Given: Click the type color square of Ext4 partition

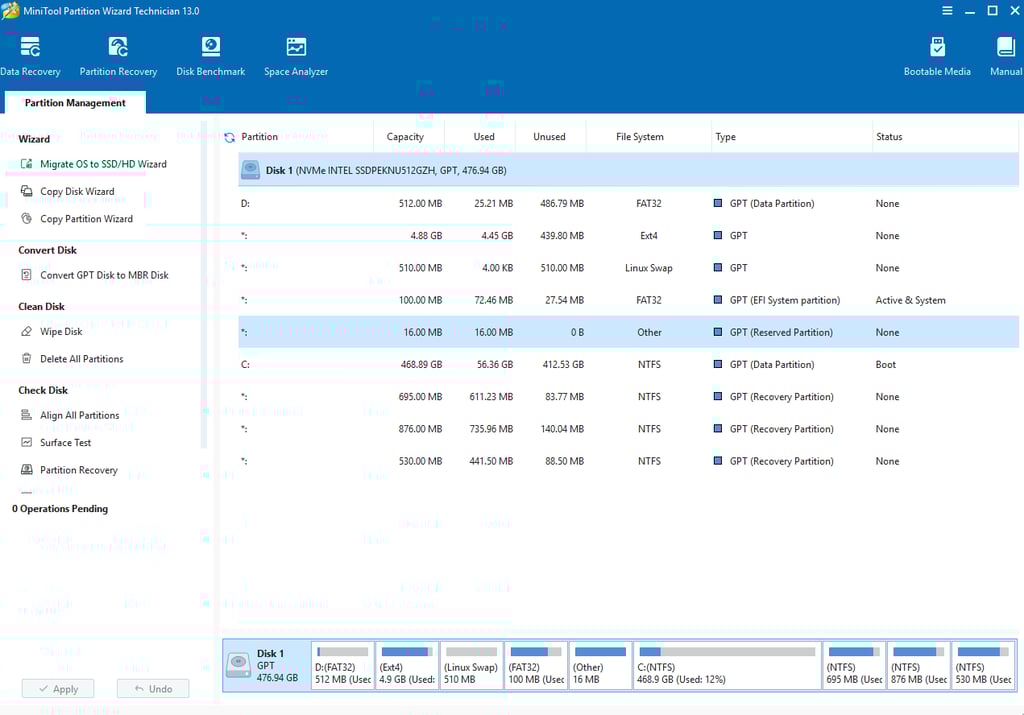Looking at the screenshot, I should click(718, 235).
